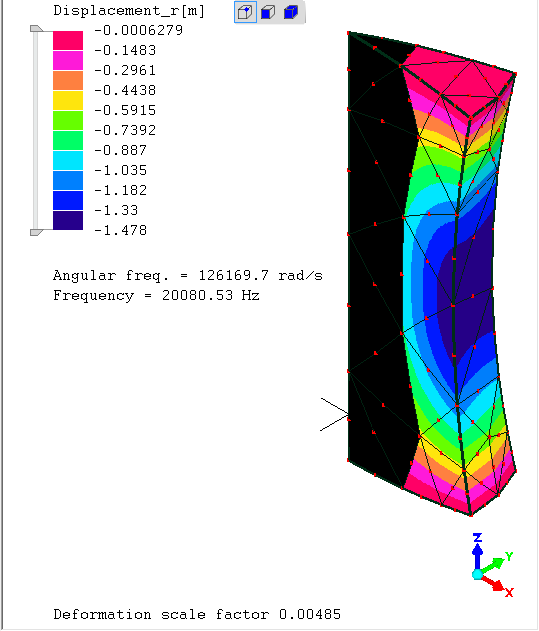Select the face selection cube icon
539x631 pixels.
(x=268, y=12)
